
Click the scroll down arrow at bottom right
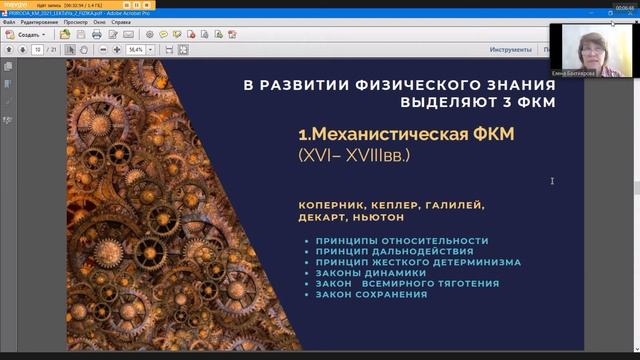637,349
